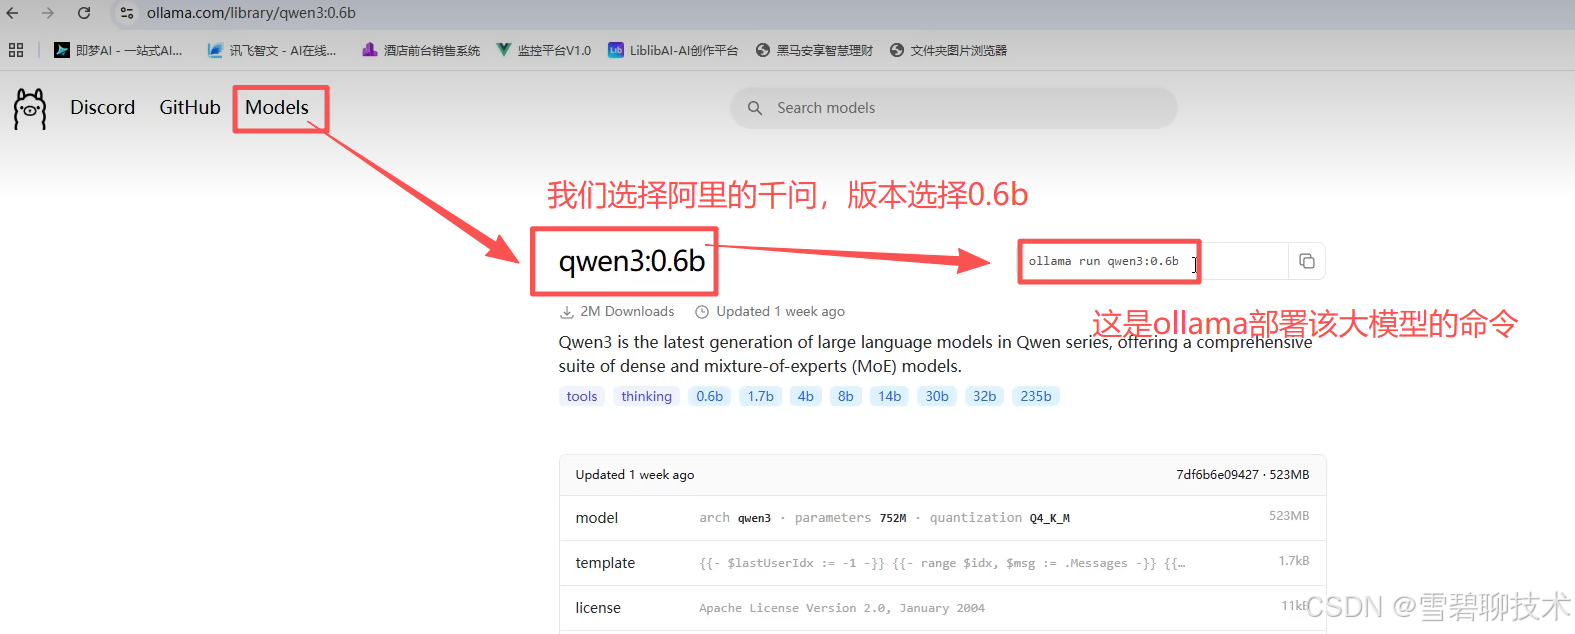
Task: Open the 即梦AI bookmark
Action: (x=118, y=50)
